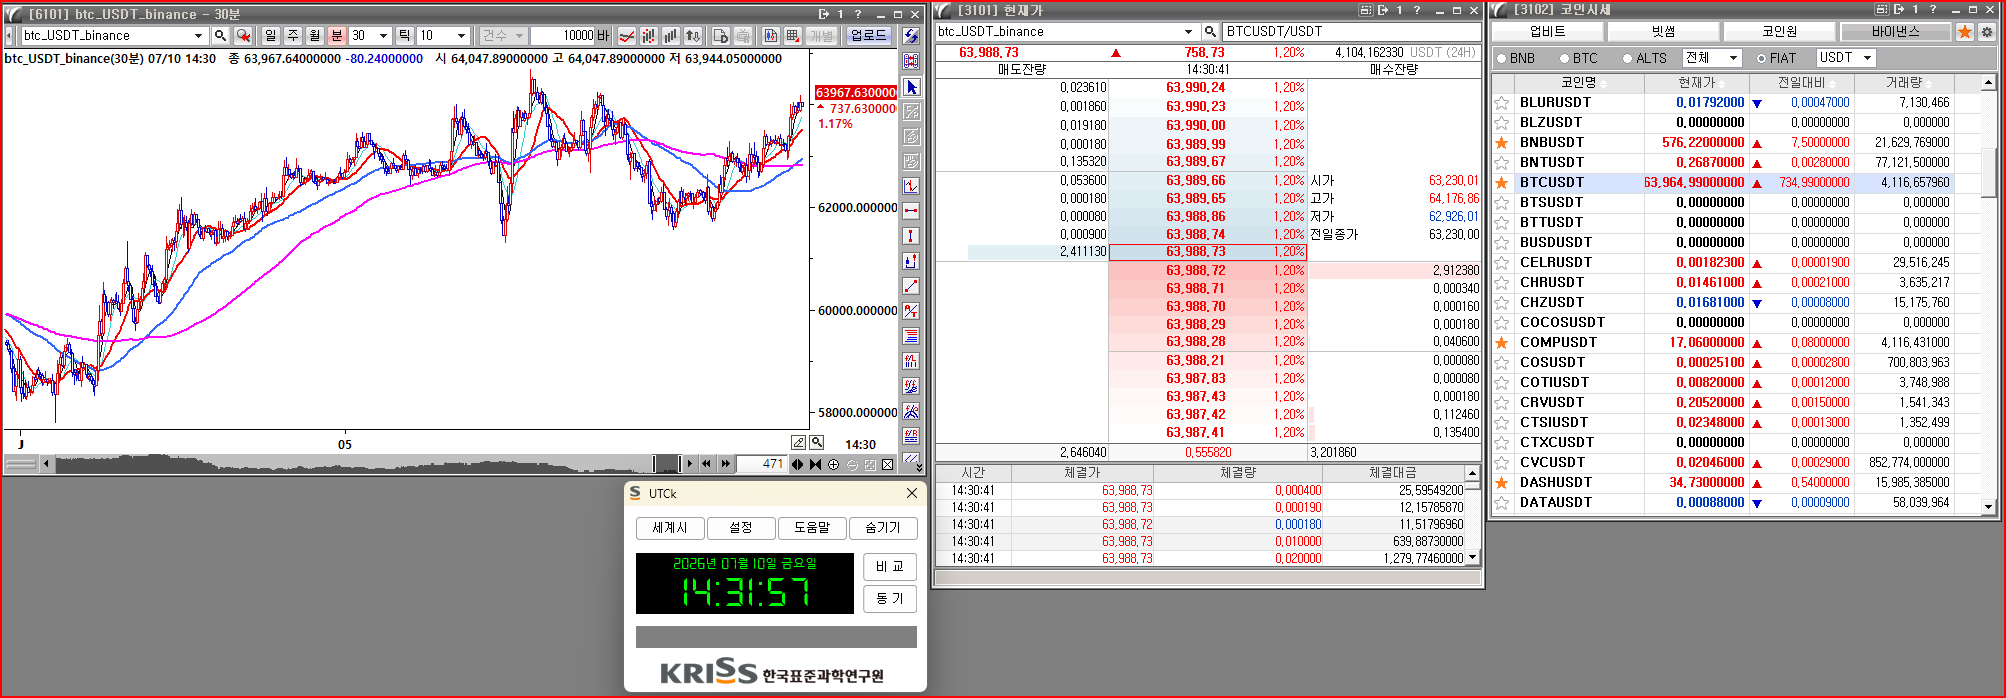Click the bar chart type icon in toolbar
Viewport: 2006px width, 698px height.
pyautogui.click(x=670, y=35)
